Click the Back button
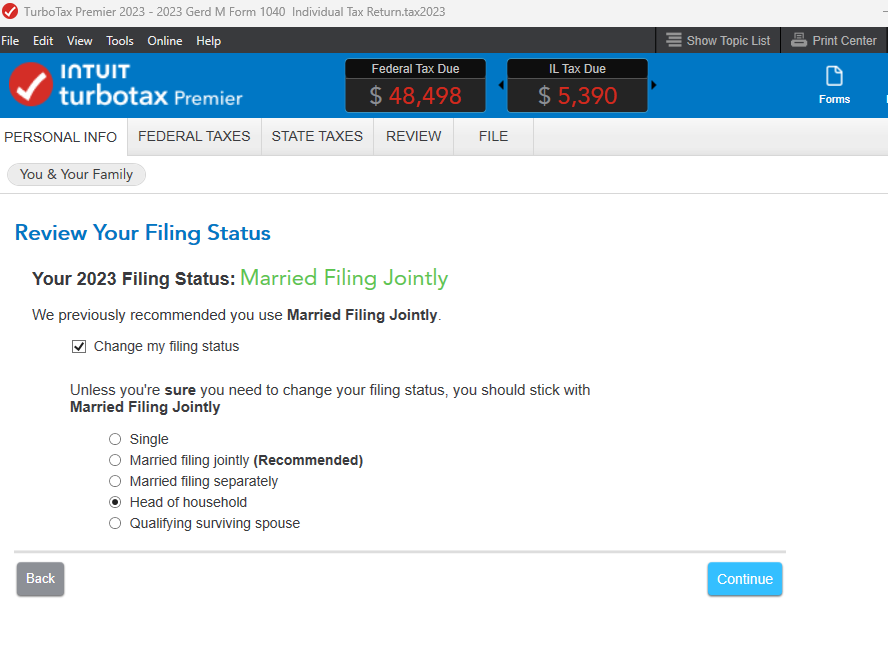The width and height of the screenshot is (888, 645). [x=40, y=579]
